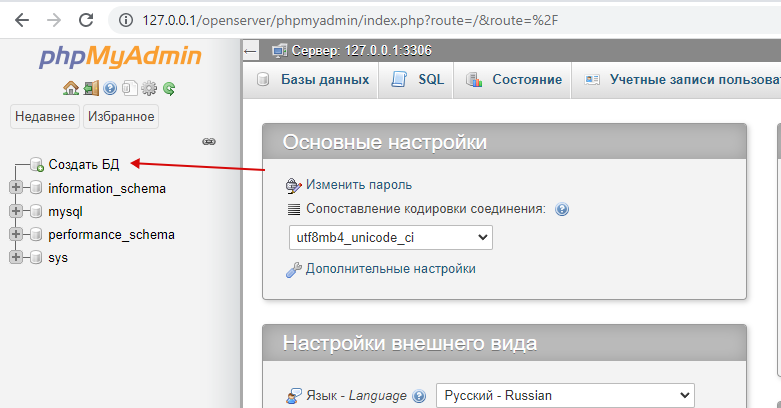
Task: Open navigation panel settings gear icon
Action: 149,89
